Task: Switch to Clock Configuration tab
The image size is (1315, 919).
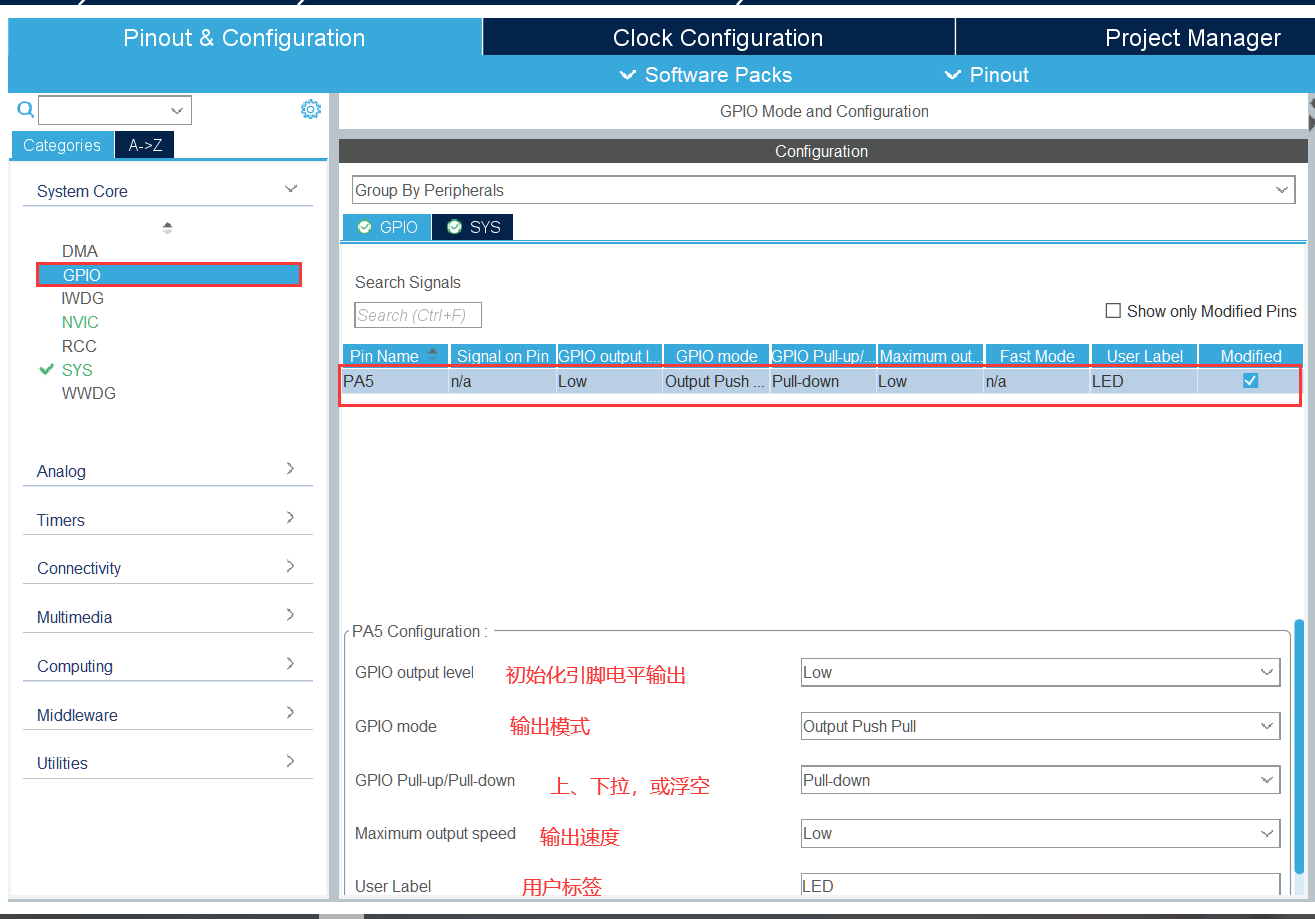Action: coord(718,38)
